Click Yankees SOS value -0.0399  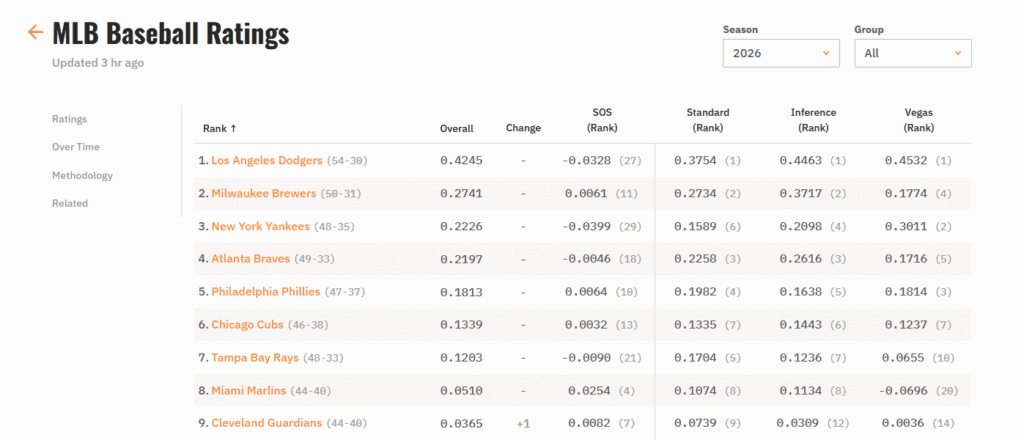[586, 227]
